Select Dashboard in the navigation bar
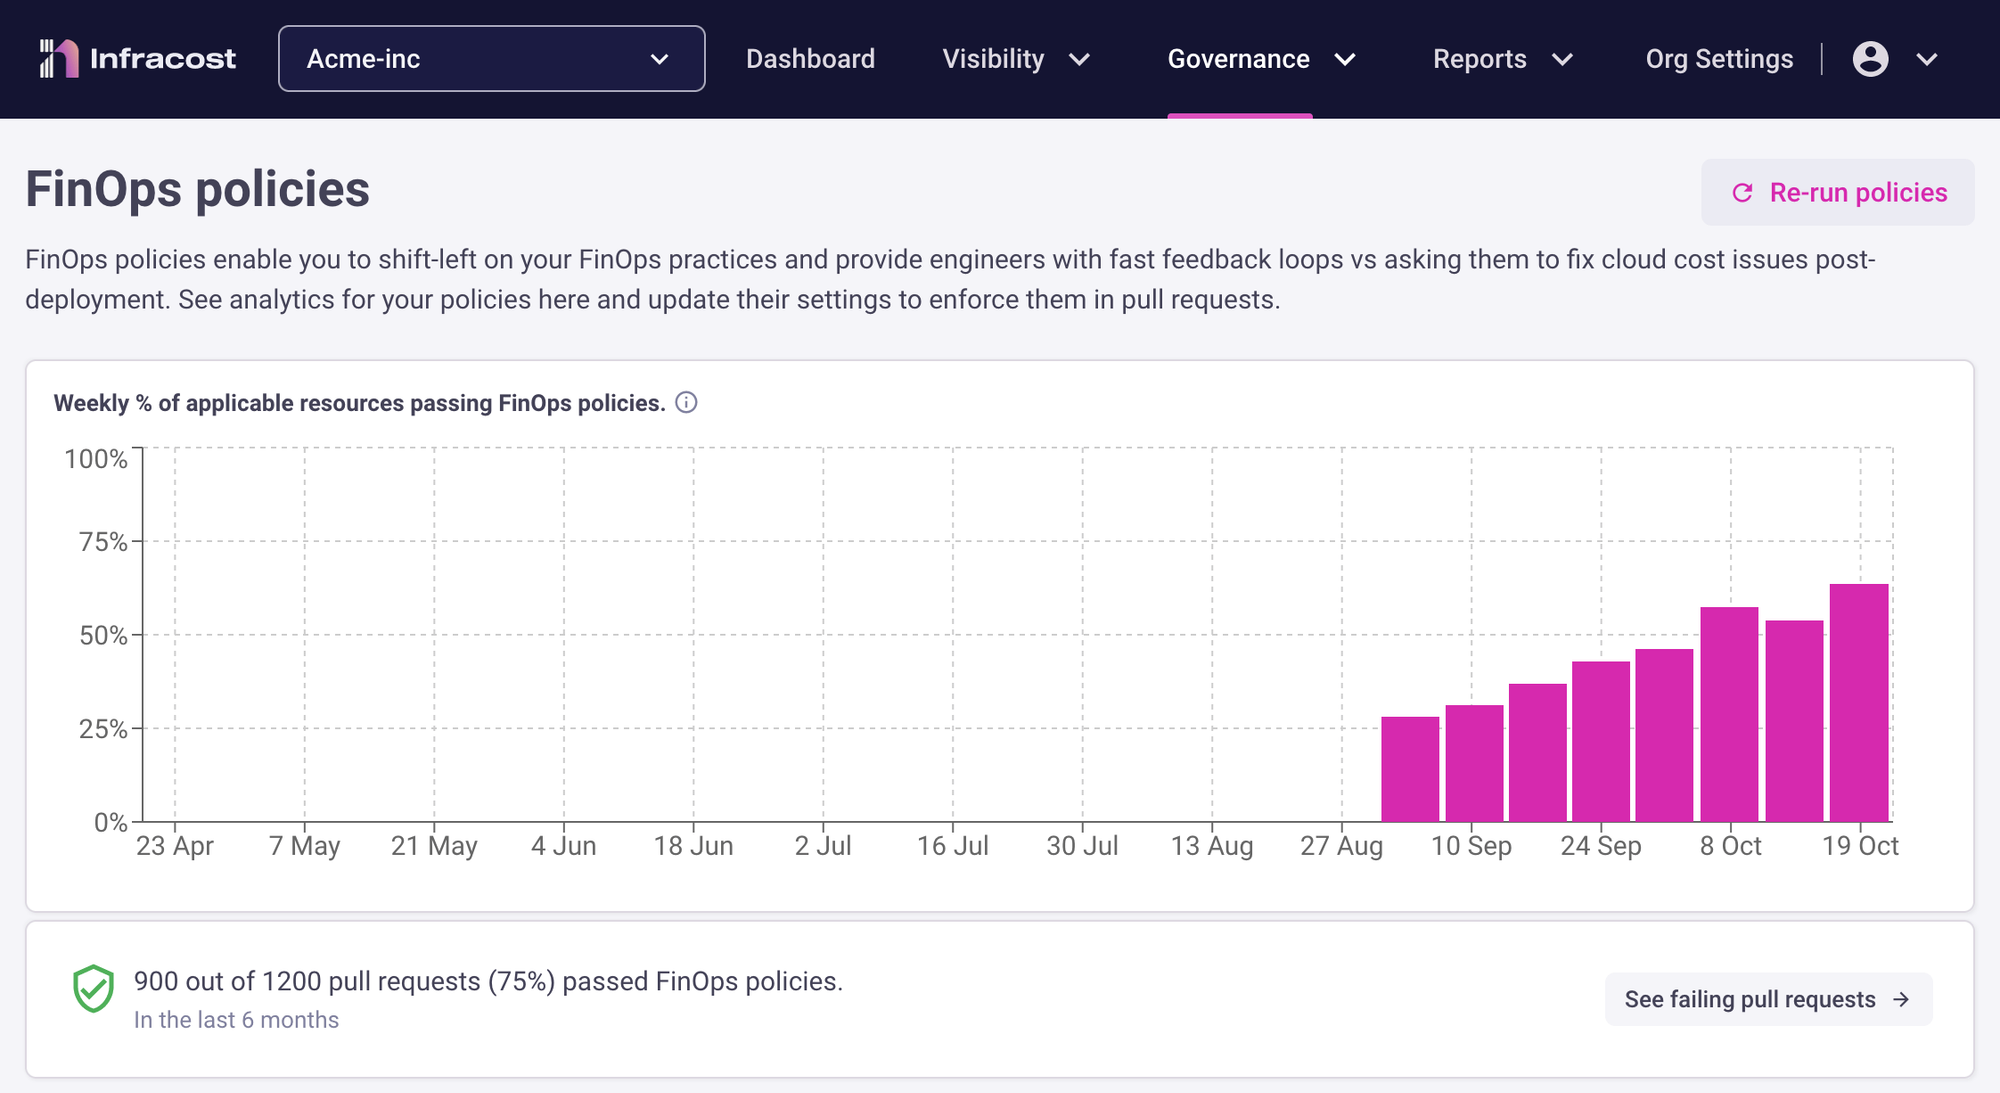This screenshot has height=1093, width=2000. click(x=810, y=59)
